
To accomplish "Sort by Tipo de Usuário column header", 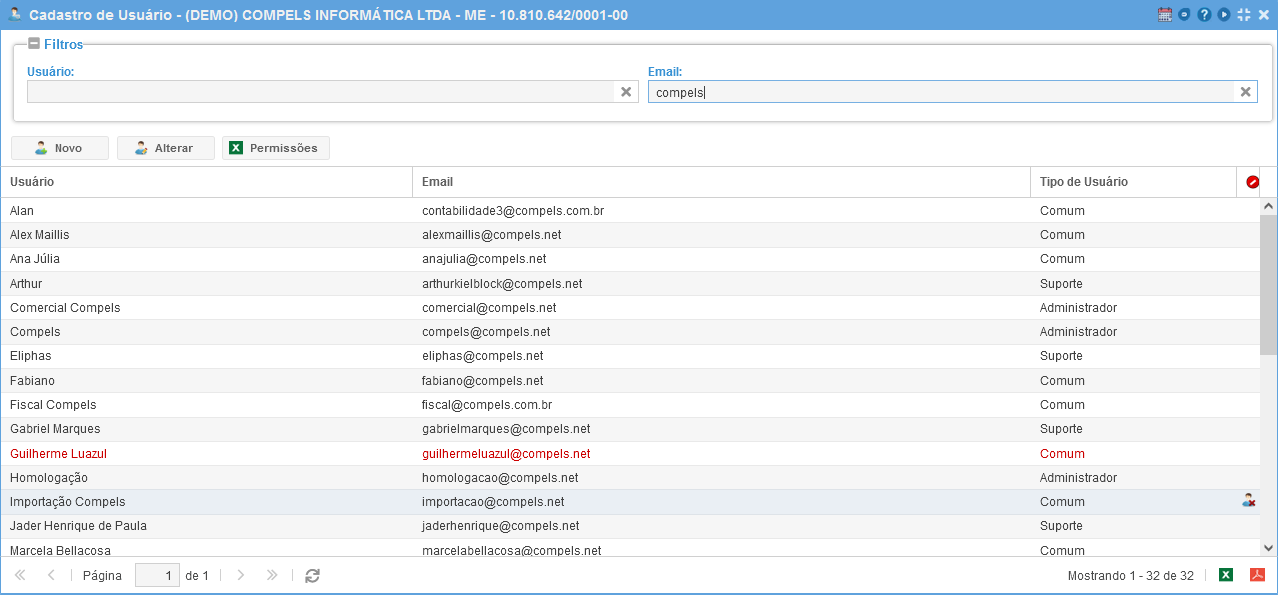I will pyautogui.click(x=1133, y=182).
